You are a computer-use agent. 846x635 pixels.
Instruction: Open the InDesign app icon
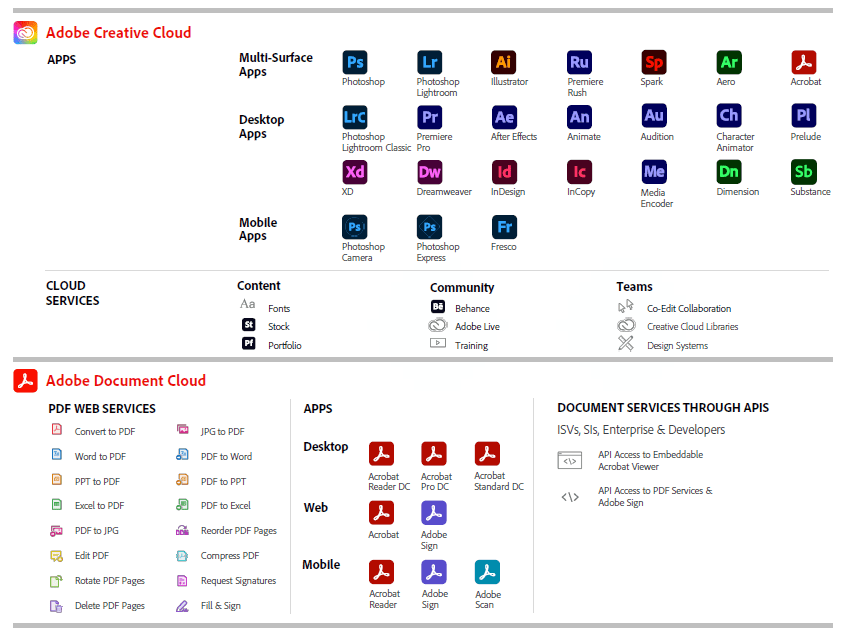[504, 172]
